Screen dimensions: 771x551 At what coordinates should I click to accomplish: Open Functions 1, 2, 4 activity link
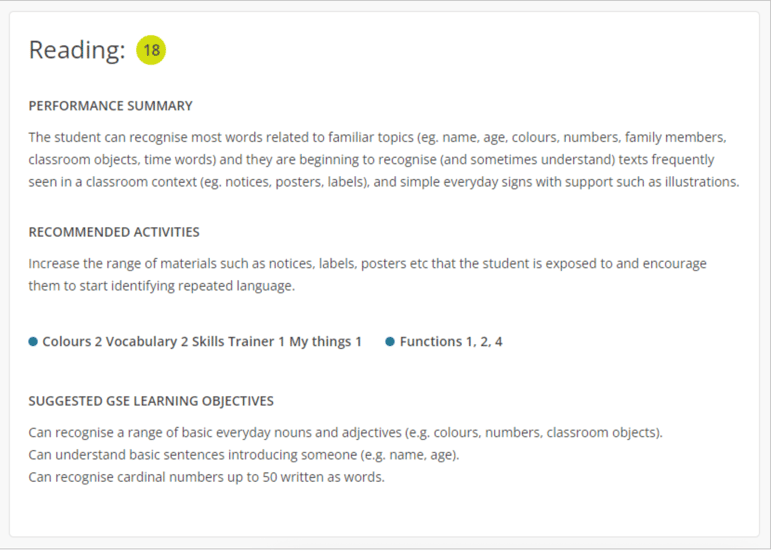coord(450,342)
